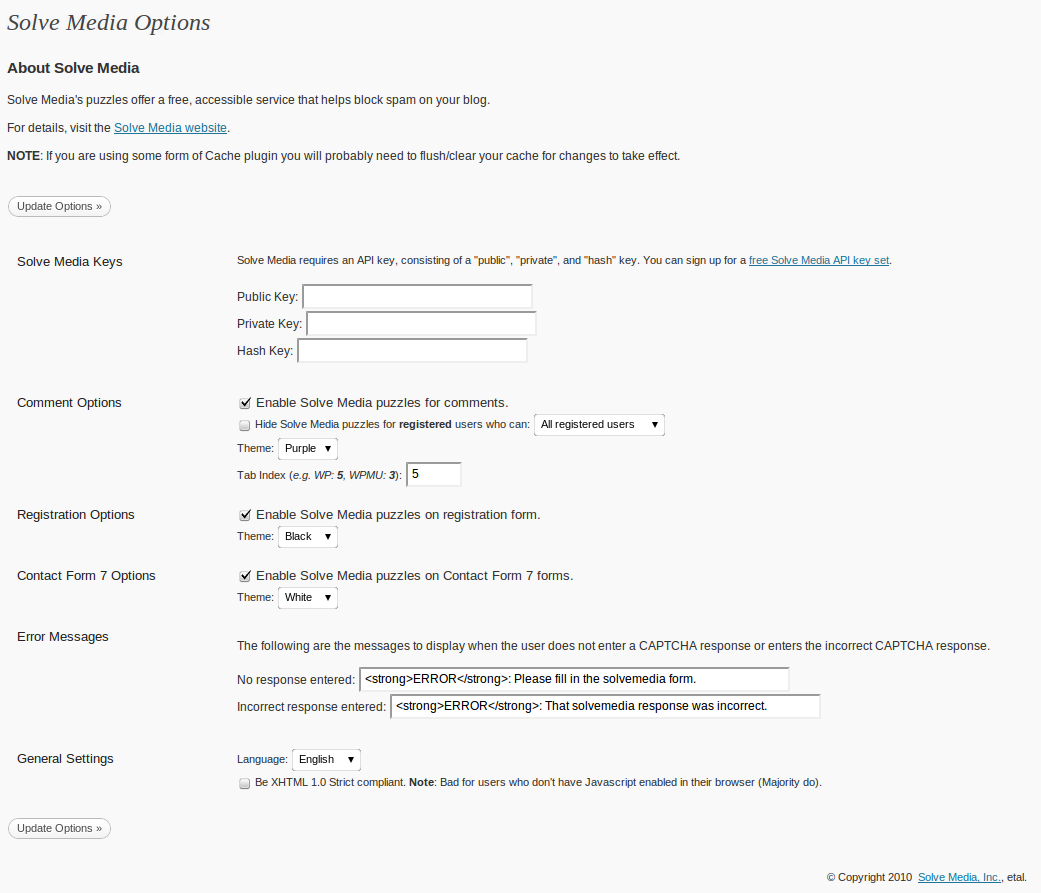
Task: Open the English language dropdown
Action: (326, 760)
